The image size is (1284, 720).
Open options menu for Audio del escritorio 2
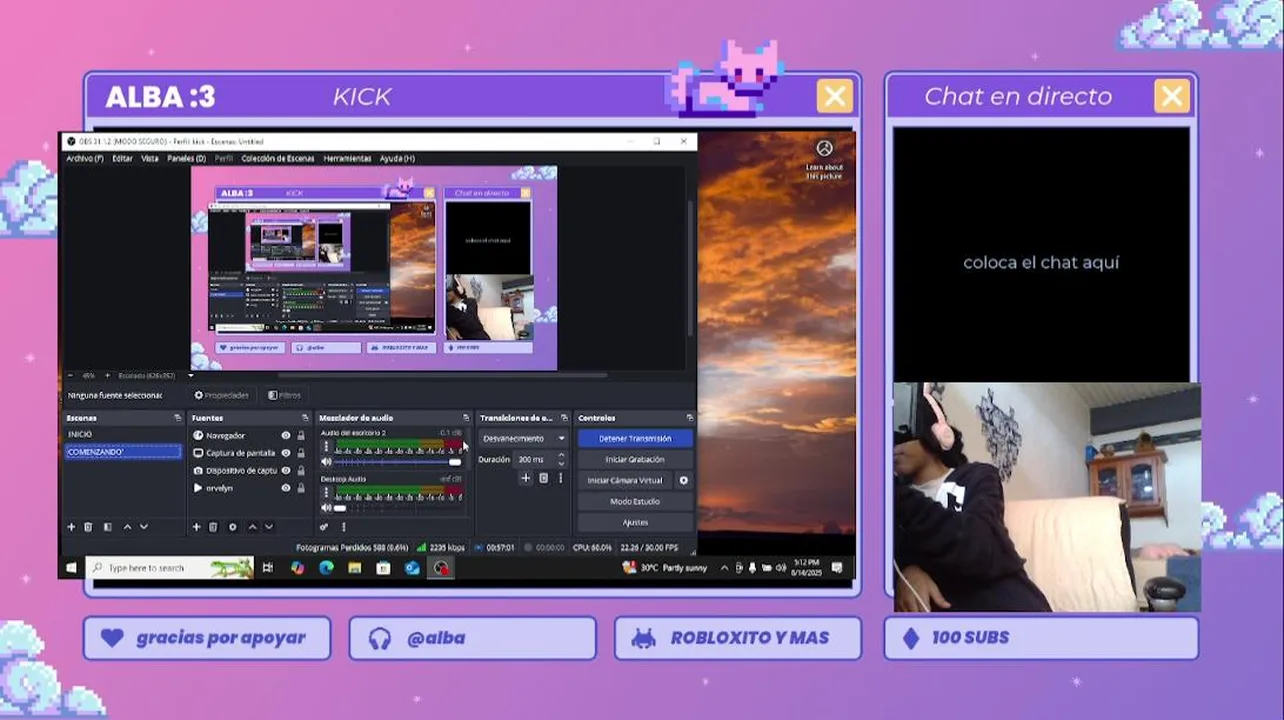(325, 446)
